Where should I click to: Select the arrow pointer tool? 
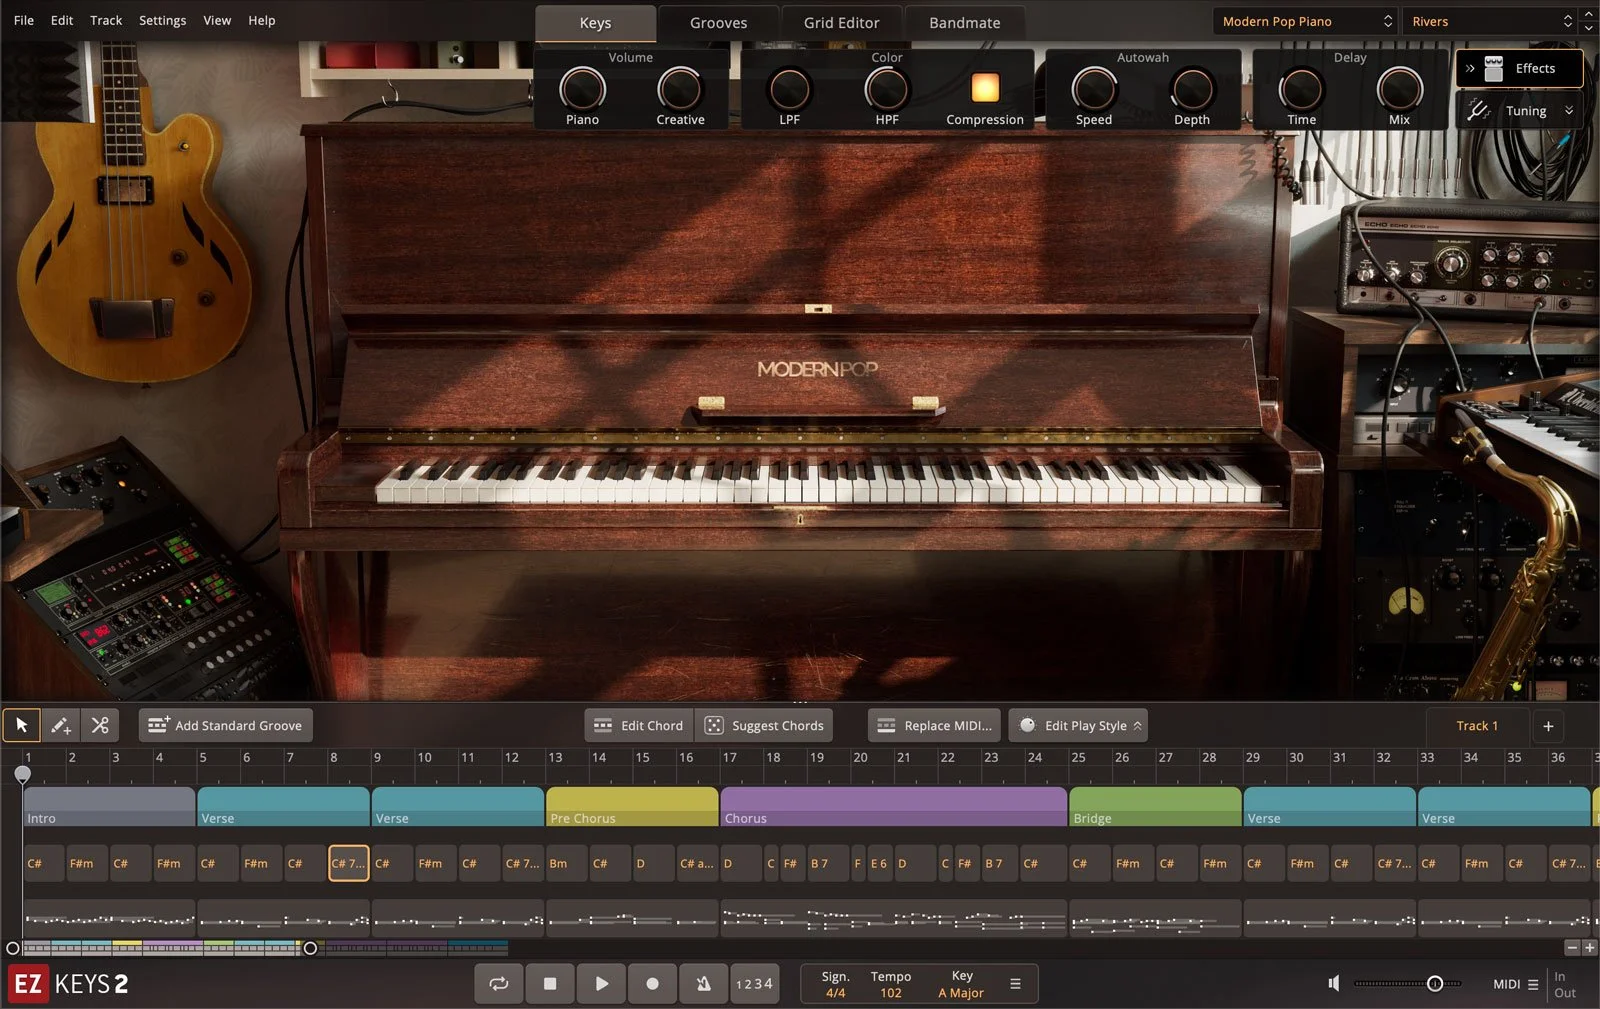pos(22,725)
